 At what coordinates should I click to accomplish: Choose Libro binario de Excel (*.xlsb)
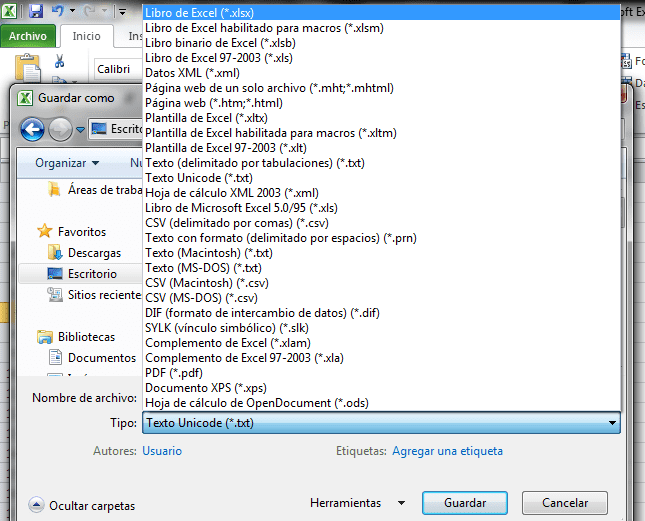(x=381, y=43)
